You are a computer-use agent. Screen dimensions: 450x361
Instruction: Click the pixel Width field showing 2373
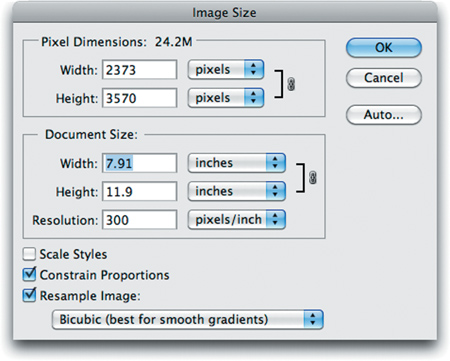click(x=139, y=70)
